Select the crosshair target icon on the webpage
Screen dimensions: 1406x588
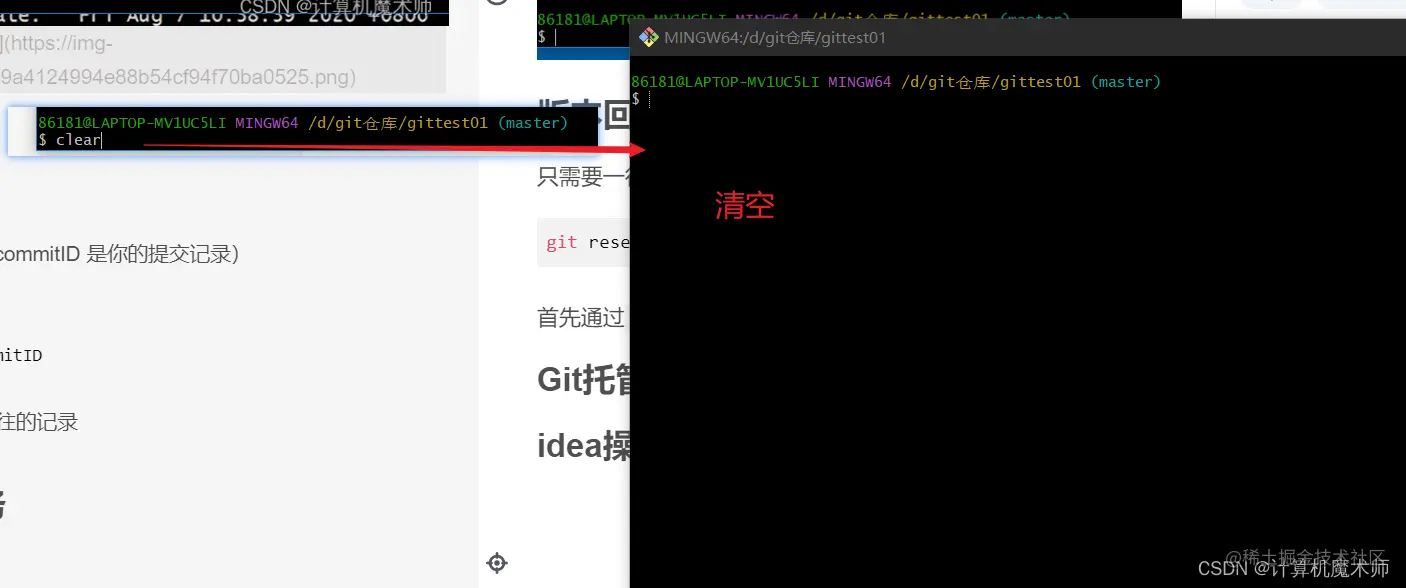(x=497, y=563)
